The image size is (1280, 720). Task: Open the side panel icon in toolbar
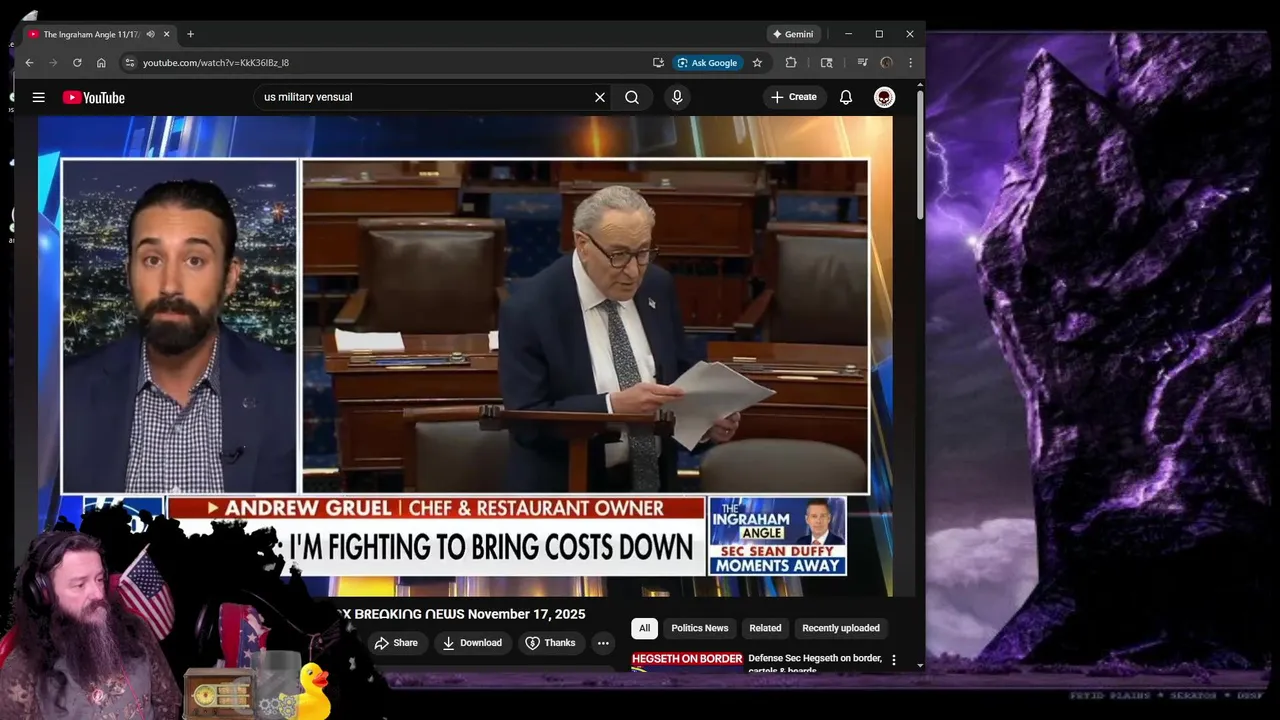tap(826, 63)
